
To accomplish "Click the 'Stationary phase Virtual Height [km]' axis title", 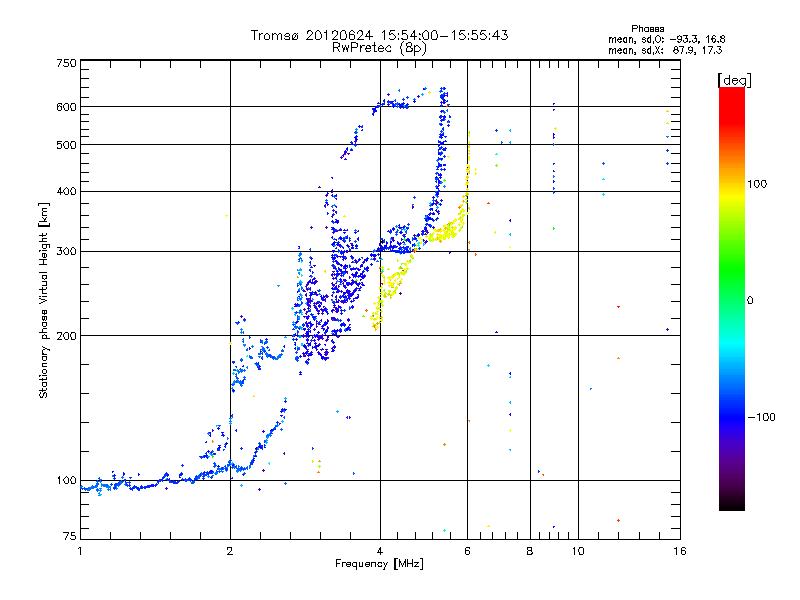I will (44, 300).
